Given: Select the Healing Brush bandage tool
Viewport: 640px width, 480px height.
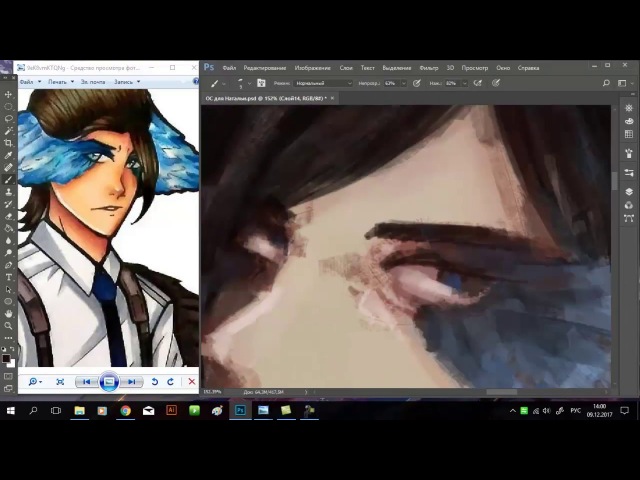Looking at the screenshot, I should (x=8, y=167).
